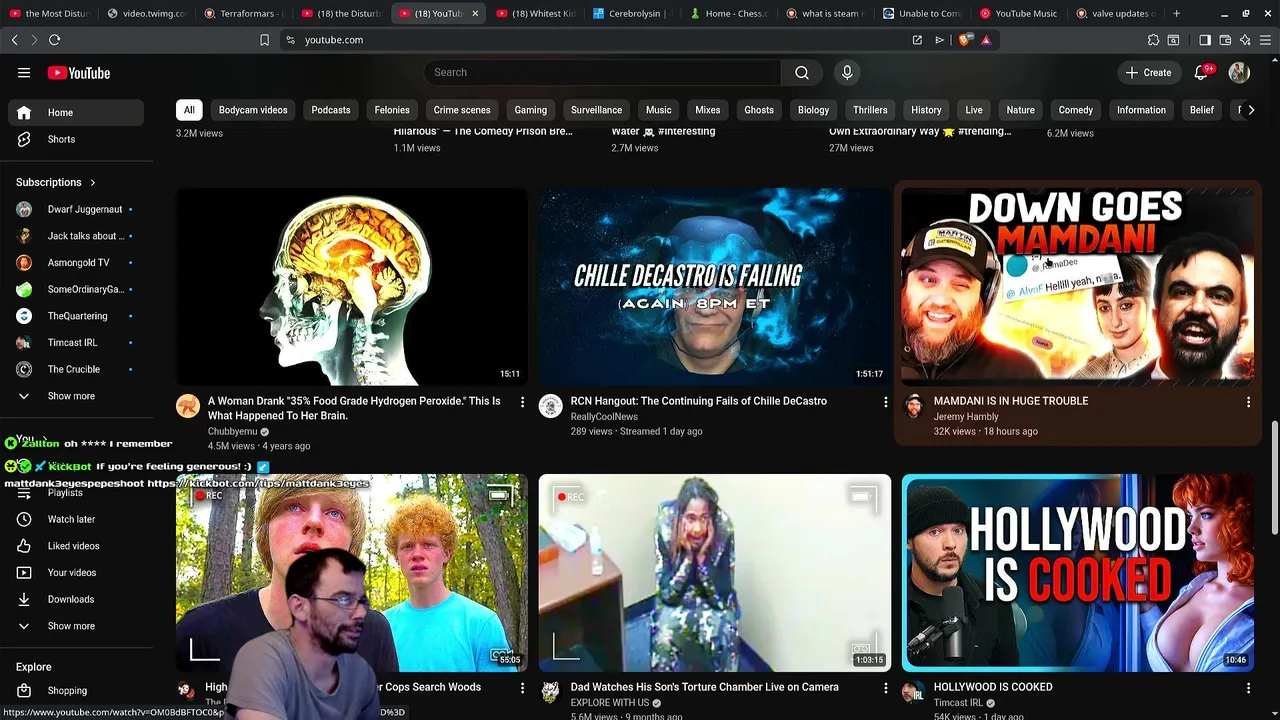Show more category chips with the right arrow
Screen dimensions: 1280x720
point(1250,110)
